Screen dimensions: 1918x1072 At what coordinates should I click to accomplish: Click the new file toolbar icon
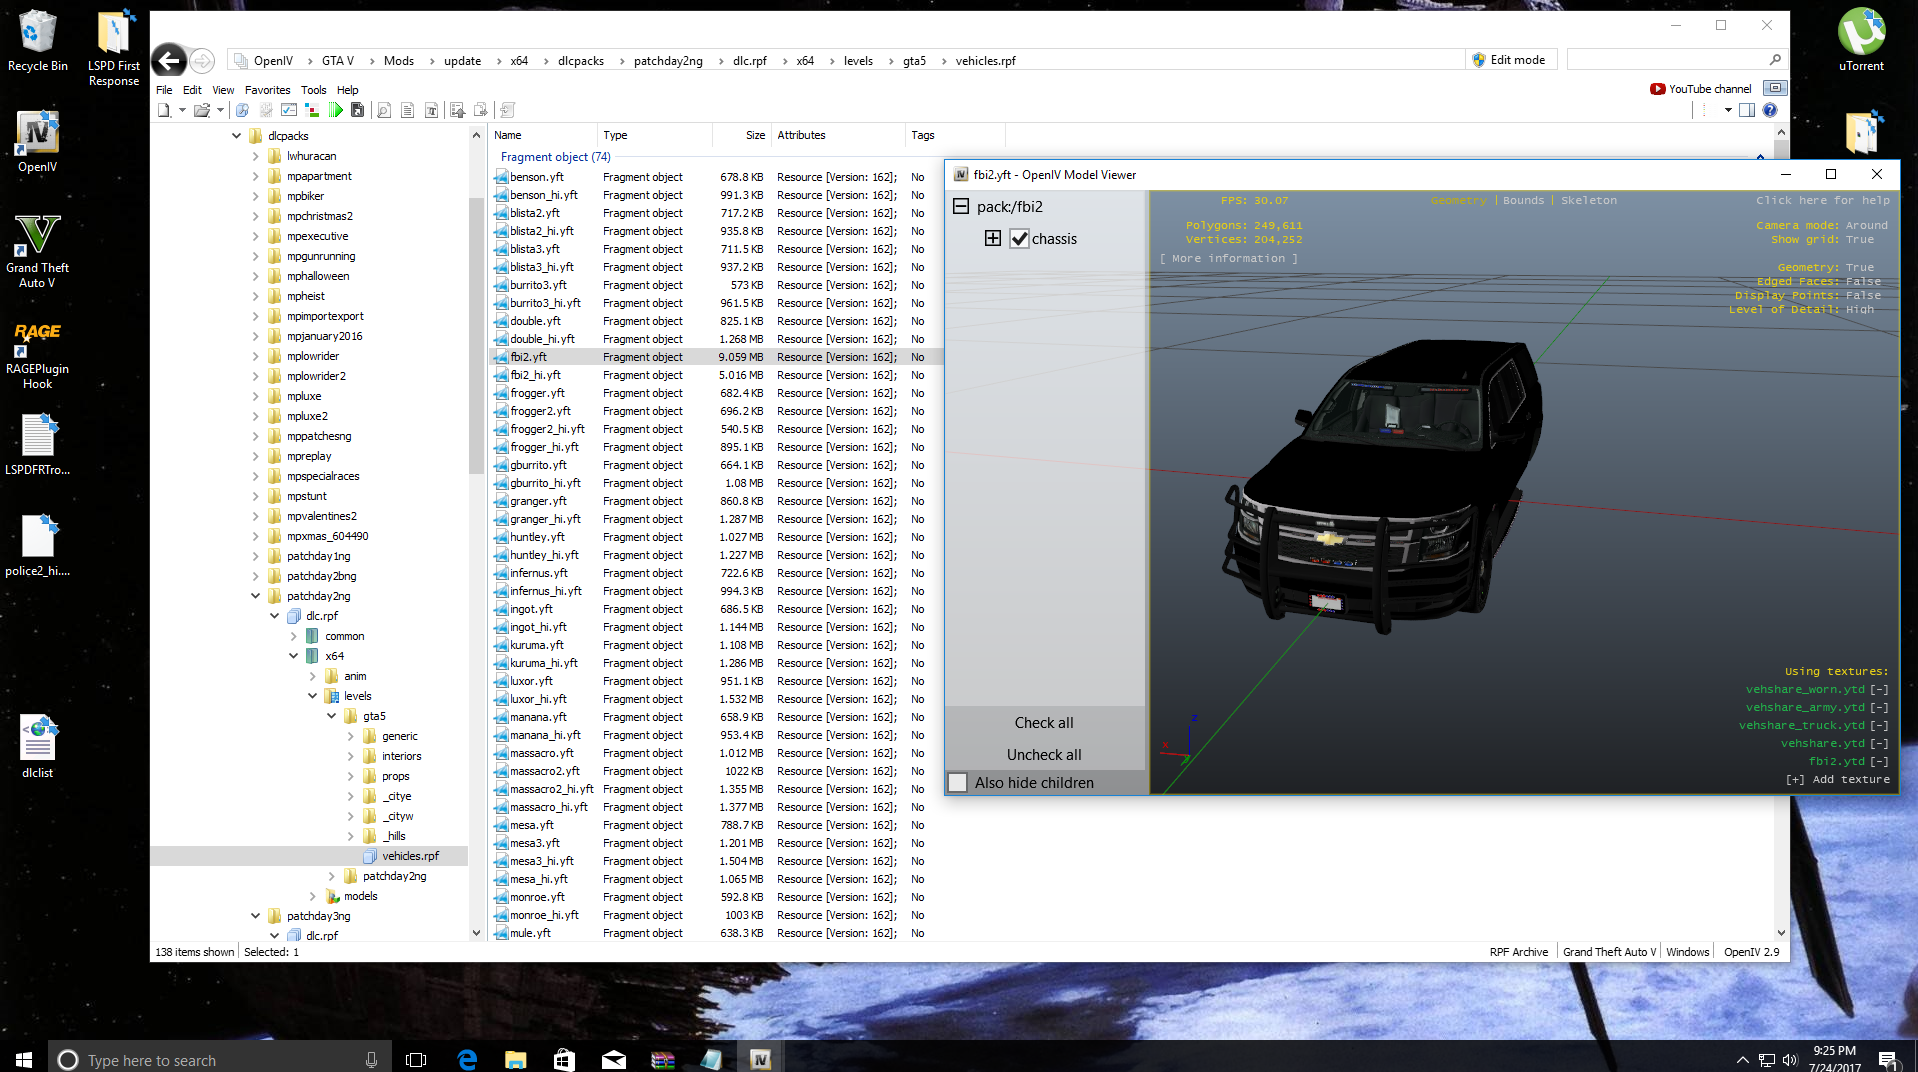coord(164,110)
